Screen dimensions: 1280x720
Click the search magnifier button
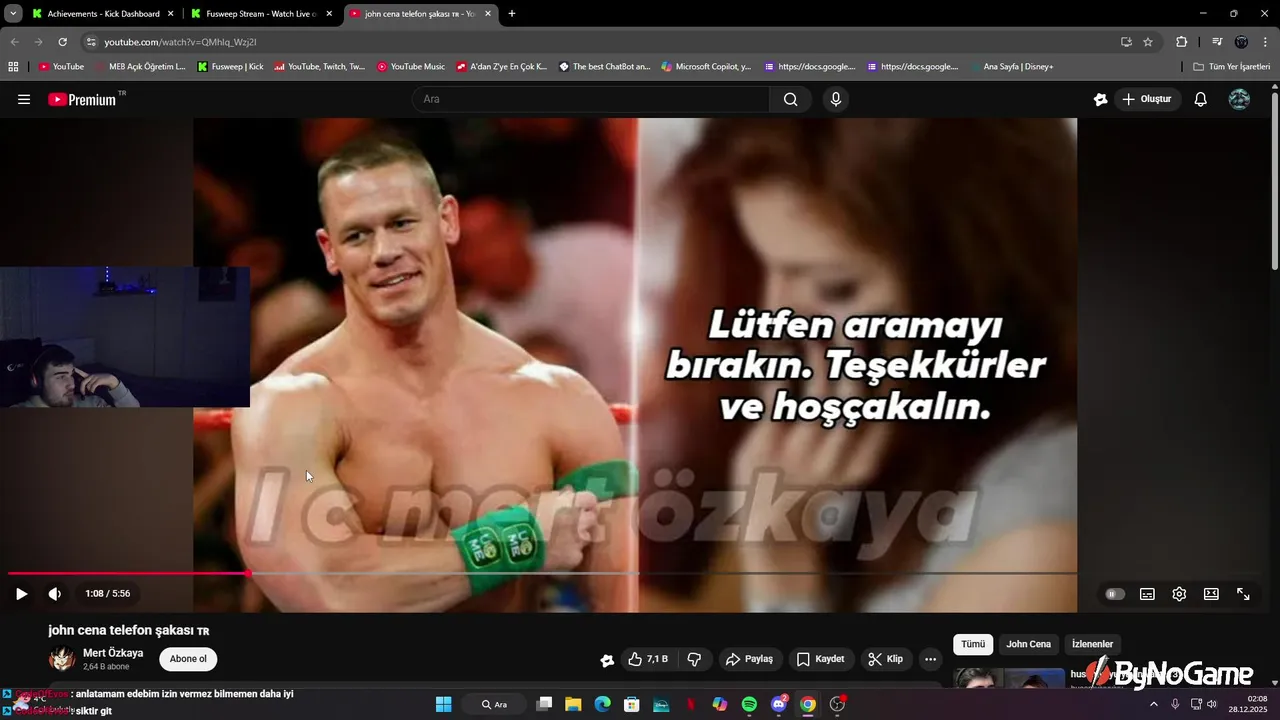pyautogui.click(x=790, y=99)
